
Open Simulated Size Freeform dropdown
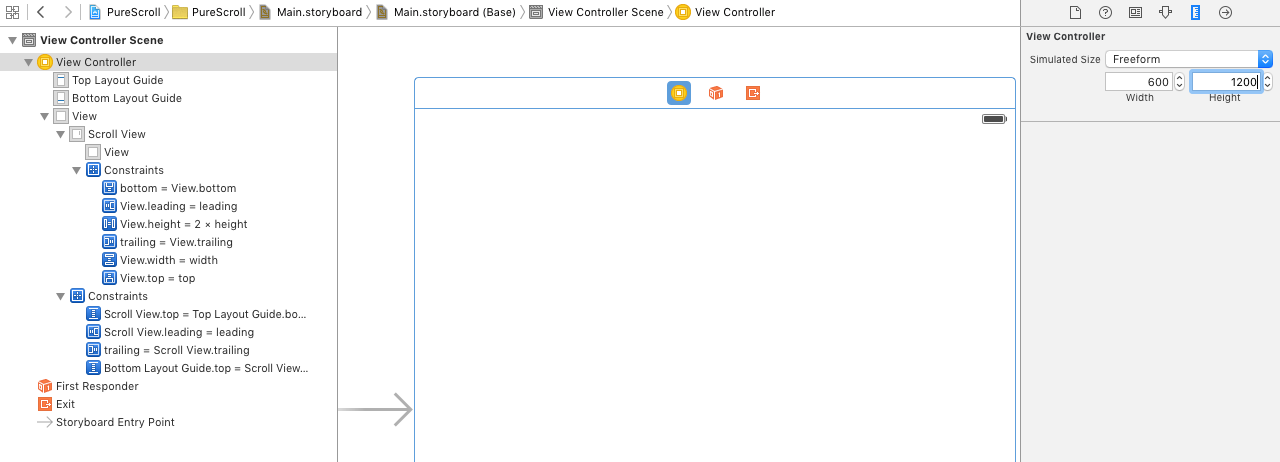[x=1189, y=59]
